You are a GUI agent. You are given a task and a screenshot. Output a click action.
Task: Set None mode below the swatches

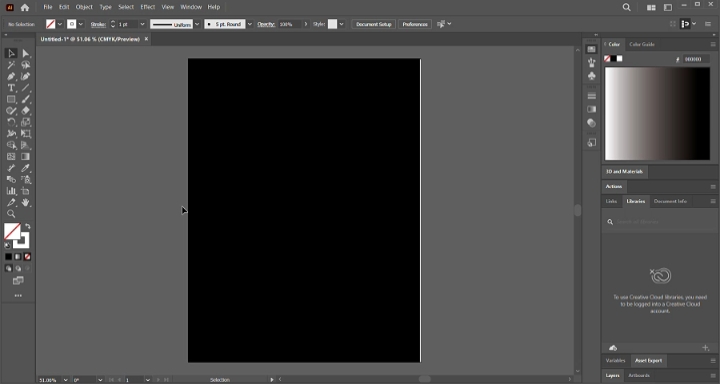pyautogui.click(x=28, y=257)
